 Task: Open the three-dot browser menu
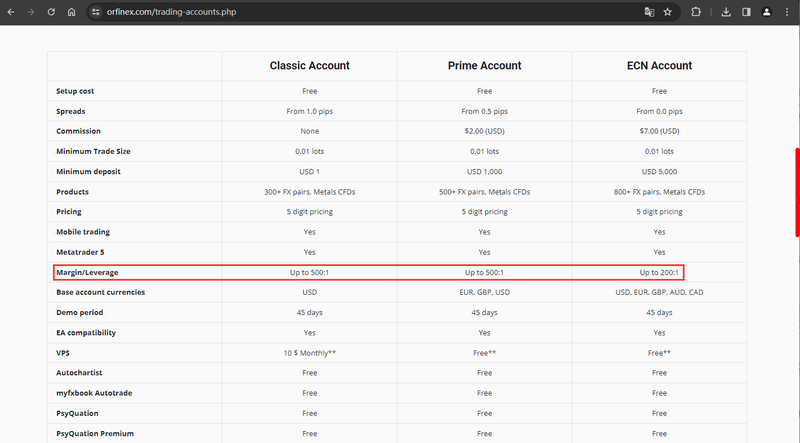click(787, 12)
